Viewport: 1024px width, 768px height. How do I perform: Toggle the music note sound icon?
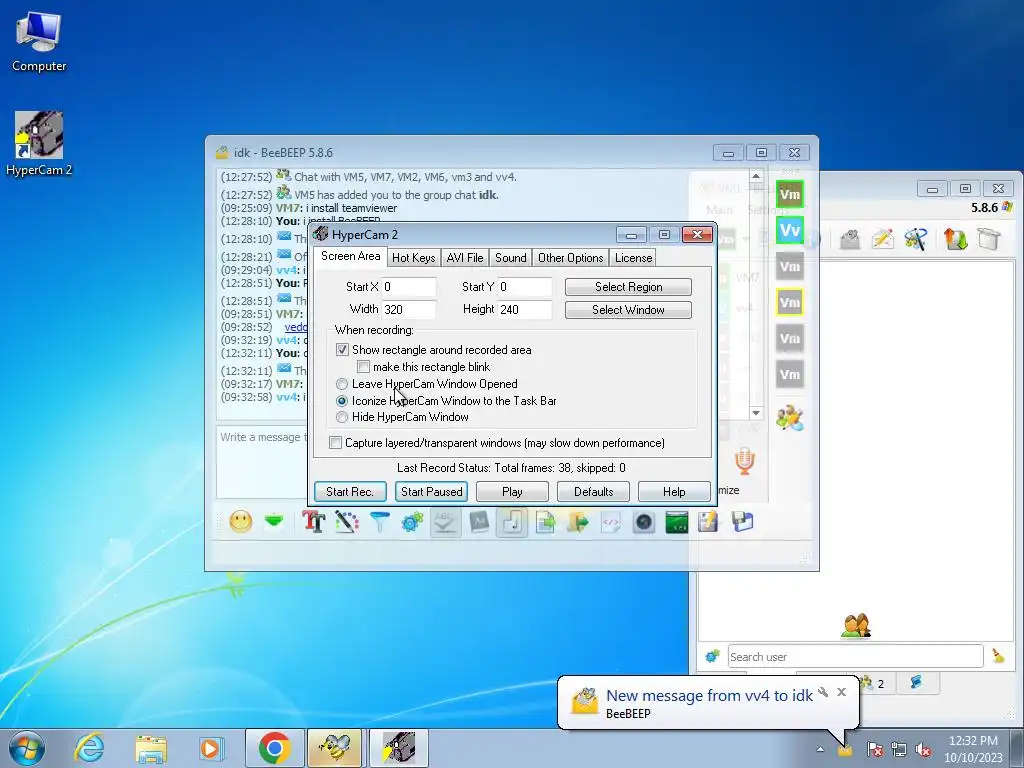tap(512, 522)
